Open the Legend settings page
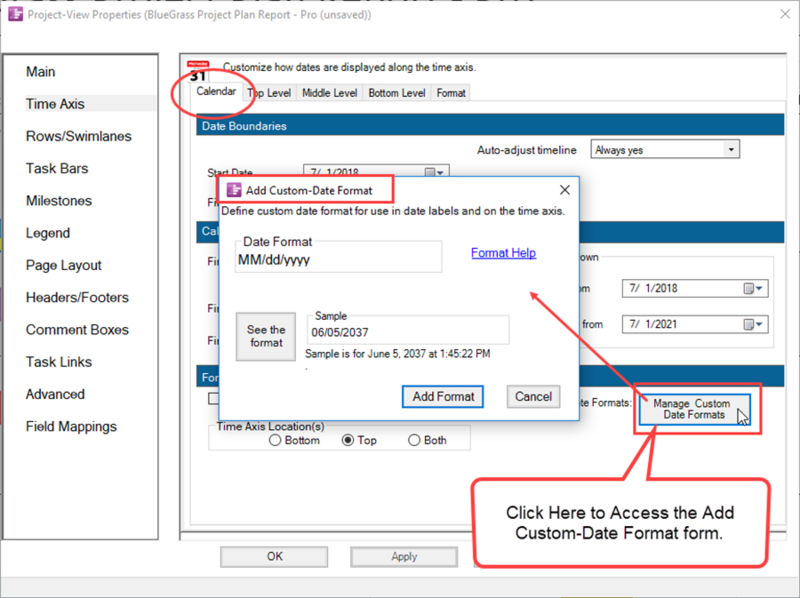Screen dimensions: 800x598 [48, 233]
